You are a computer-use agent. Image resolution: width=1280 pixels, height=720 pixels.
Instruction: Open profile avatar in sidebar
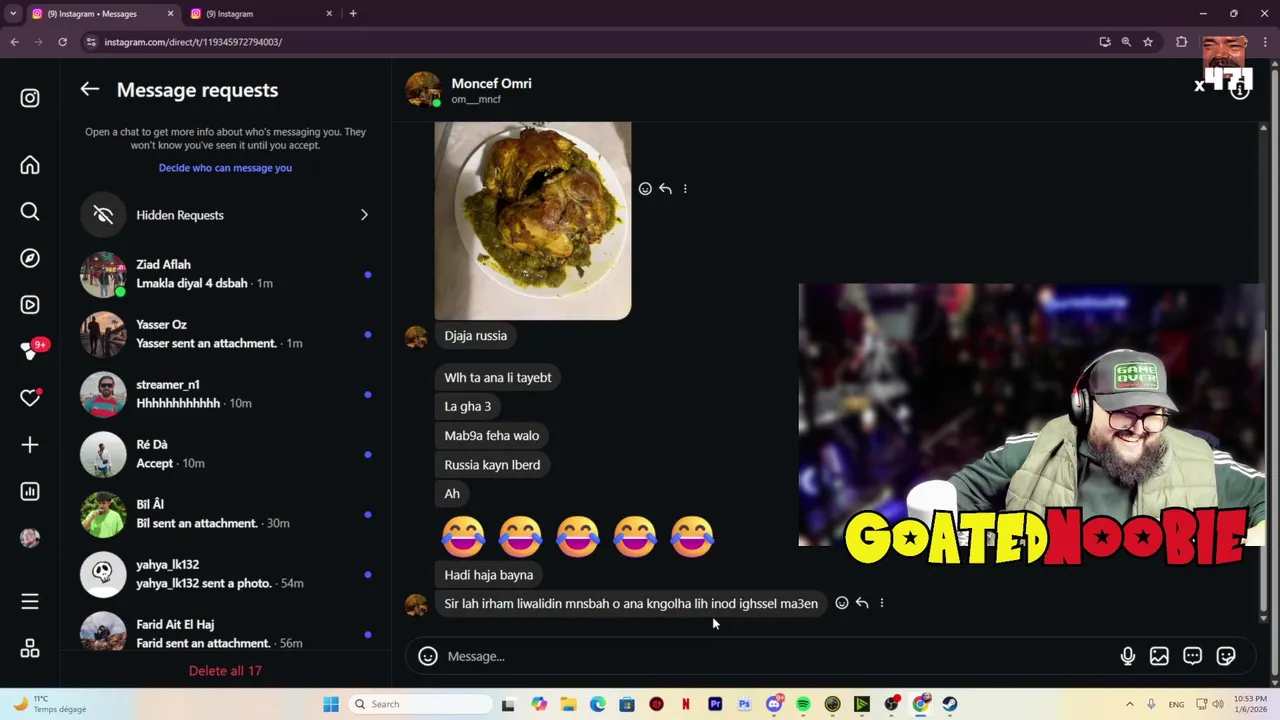30,538
